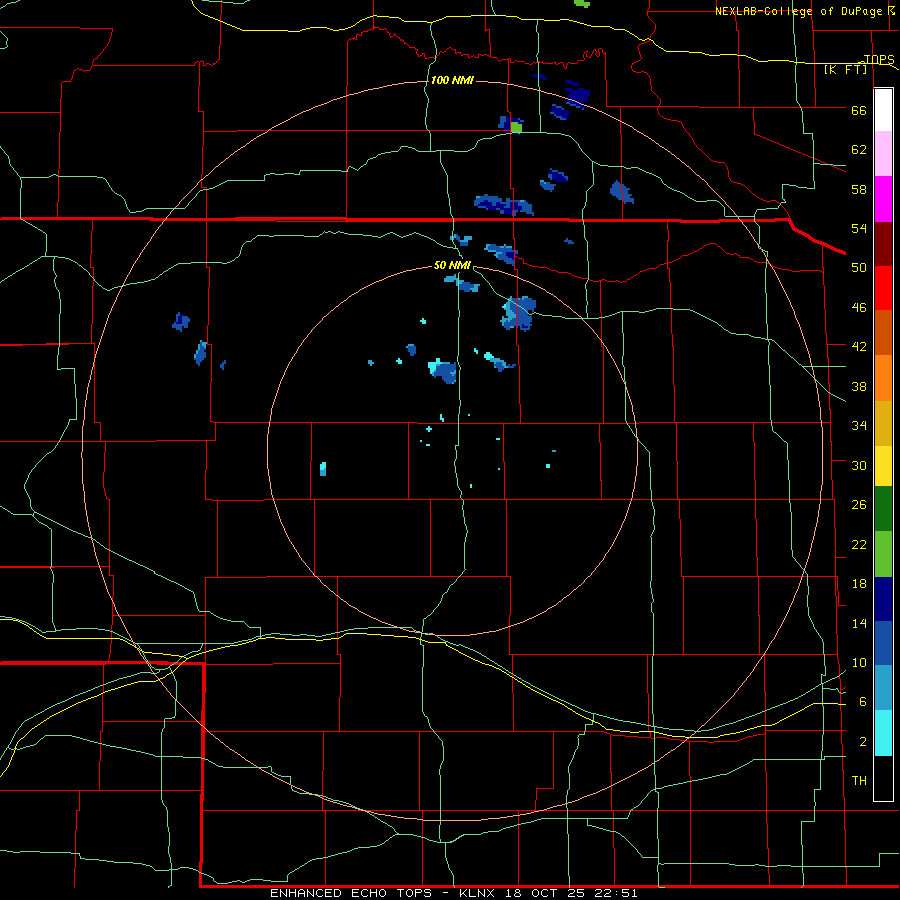Select the scale label "58"
Image resolution: width=900 pixels, height=900 pixels.
(859, 189)
